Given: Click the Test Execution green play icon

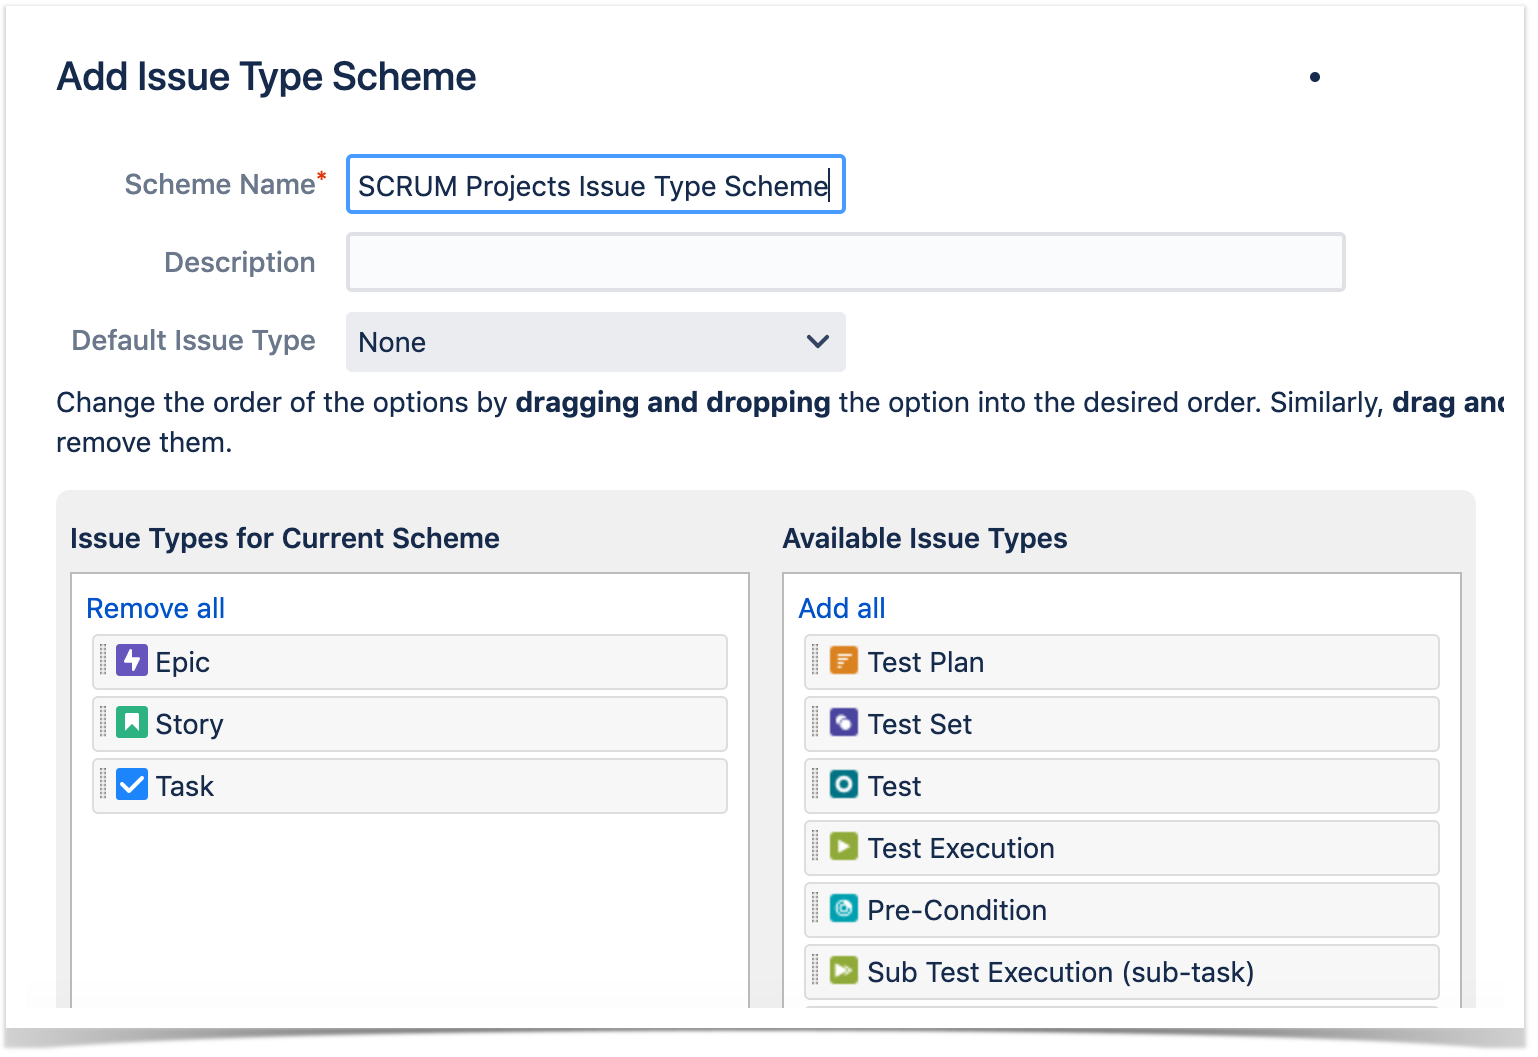Looking at the screenshot, I should [844, 847].
